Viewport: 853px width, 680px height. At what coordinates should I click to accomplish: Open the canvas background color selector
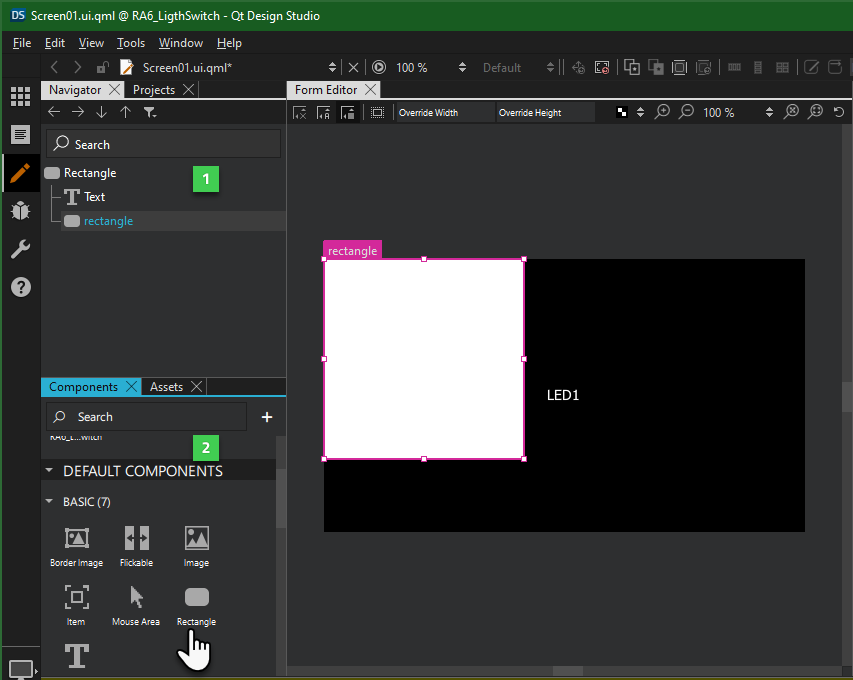click(x=623, y=113)
